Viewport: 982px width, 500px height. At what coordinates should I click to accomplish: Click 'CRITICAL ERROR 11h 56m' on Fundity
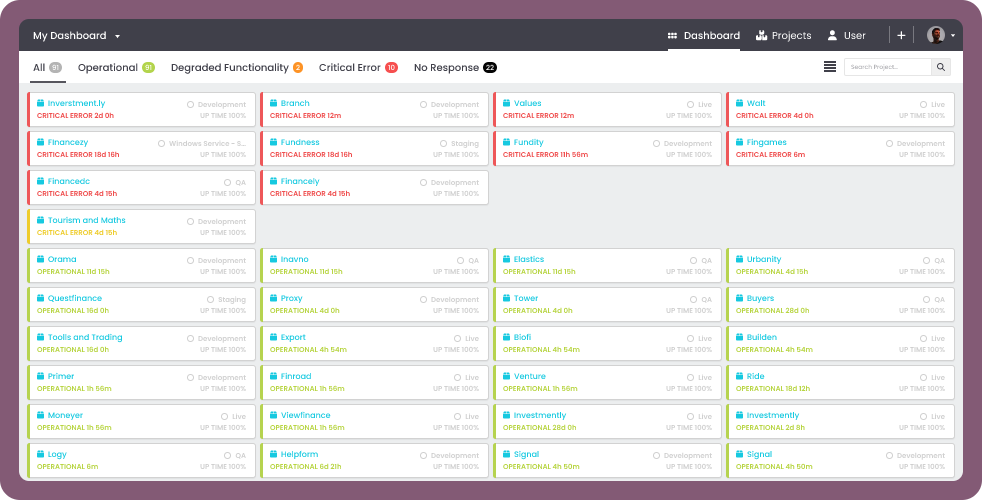point(545,155)
